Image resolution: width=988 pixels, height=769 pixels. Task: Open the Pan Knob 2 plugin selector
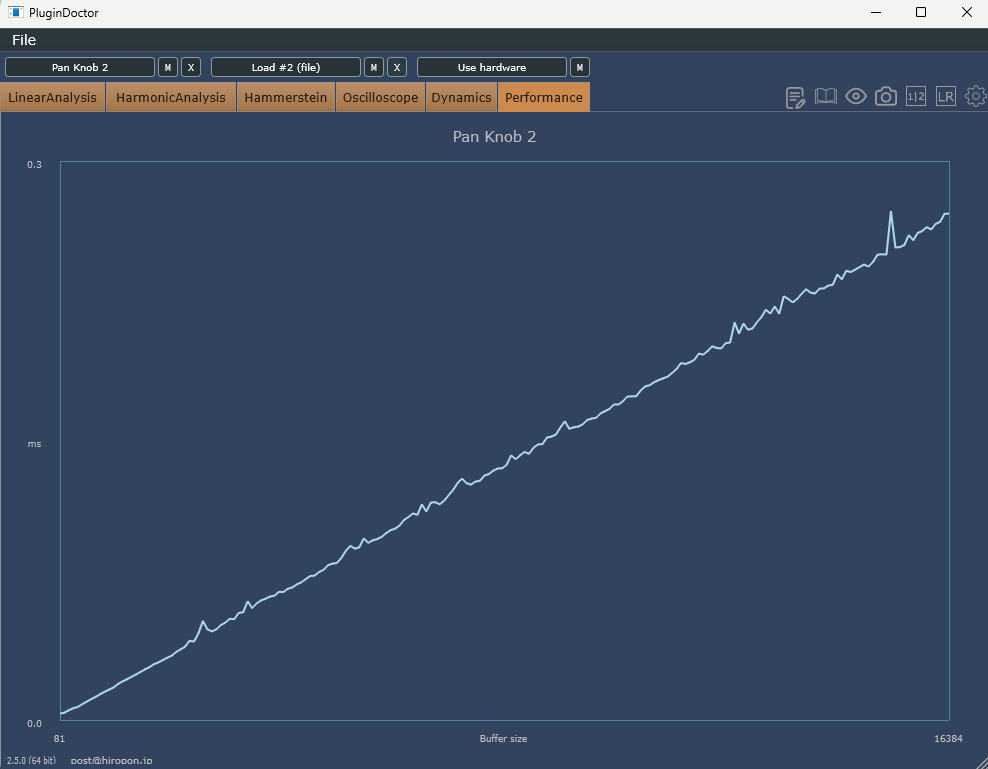point(80,67)
